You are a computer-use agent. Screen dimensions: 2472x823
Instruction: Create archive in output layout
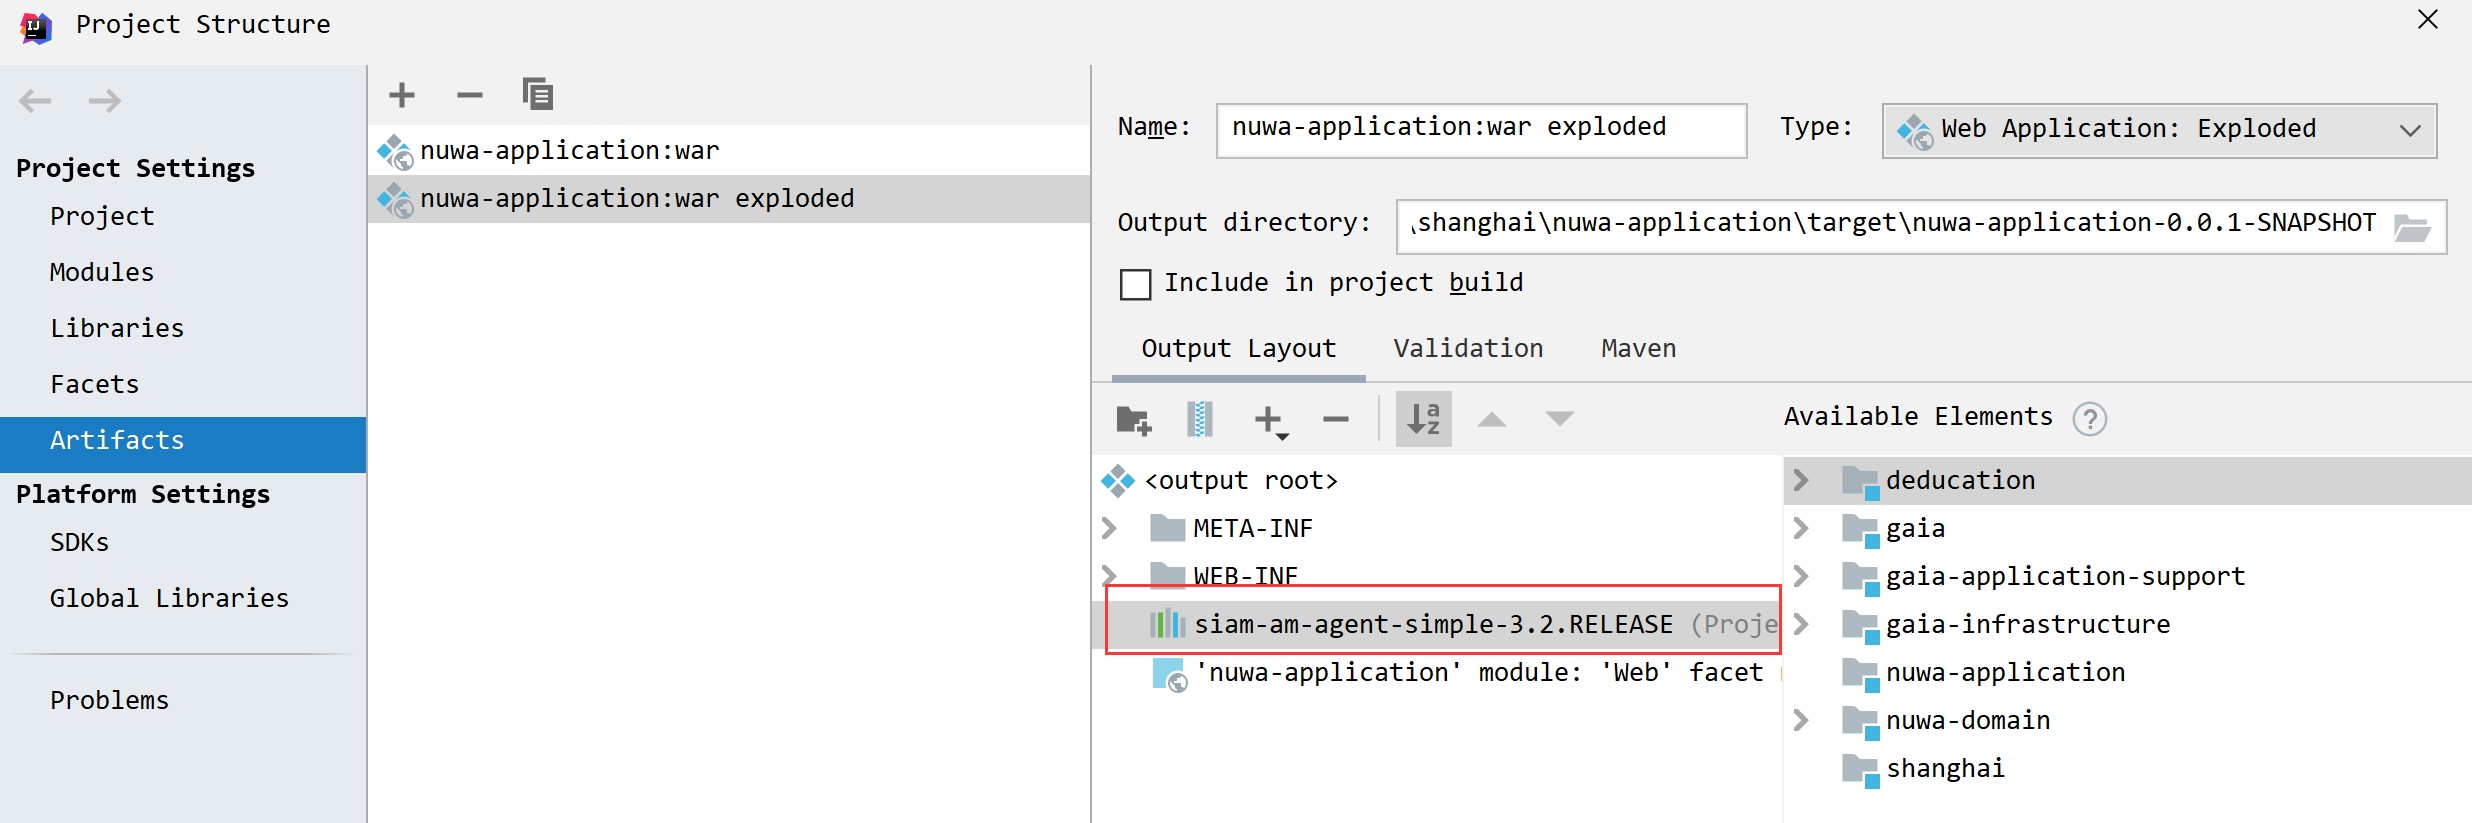[1200, 419]
